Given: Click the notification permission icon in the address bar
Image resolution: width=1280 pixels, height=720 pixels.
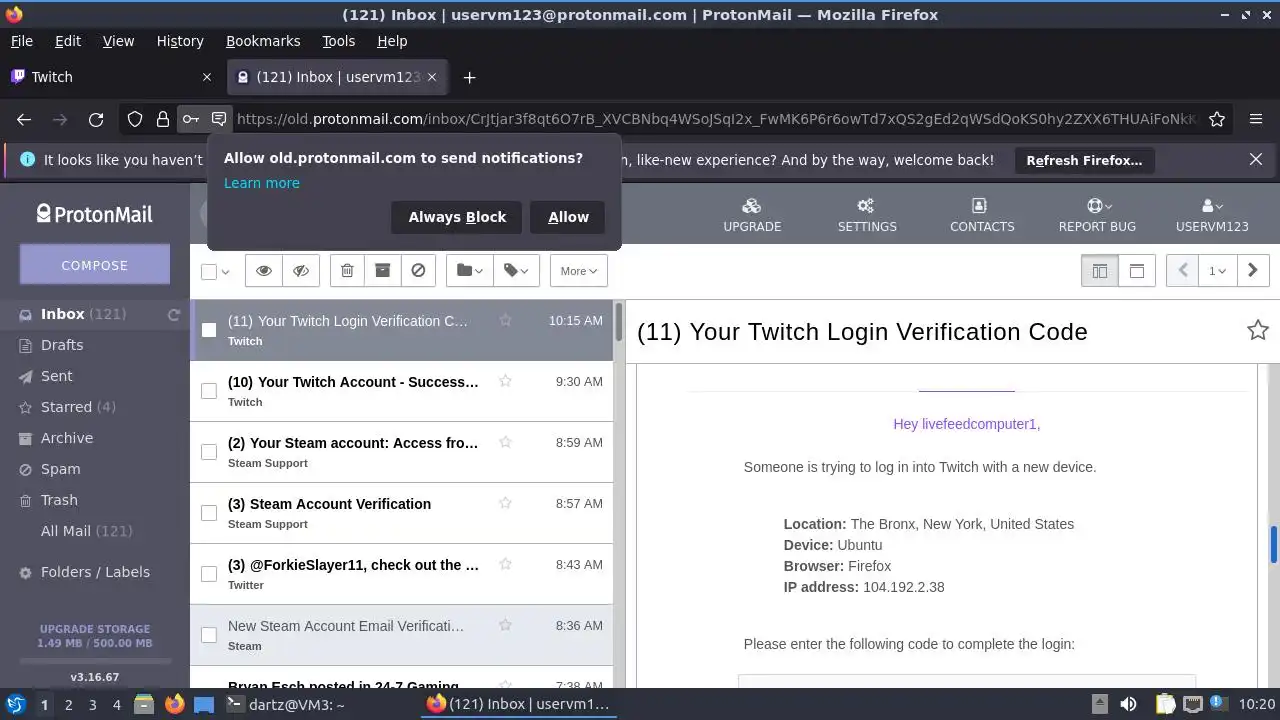Looking at the screenshot, I should tap(219, 119).
